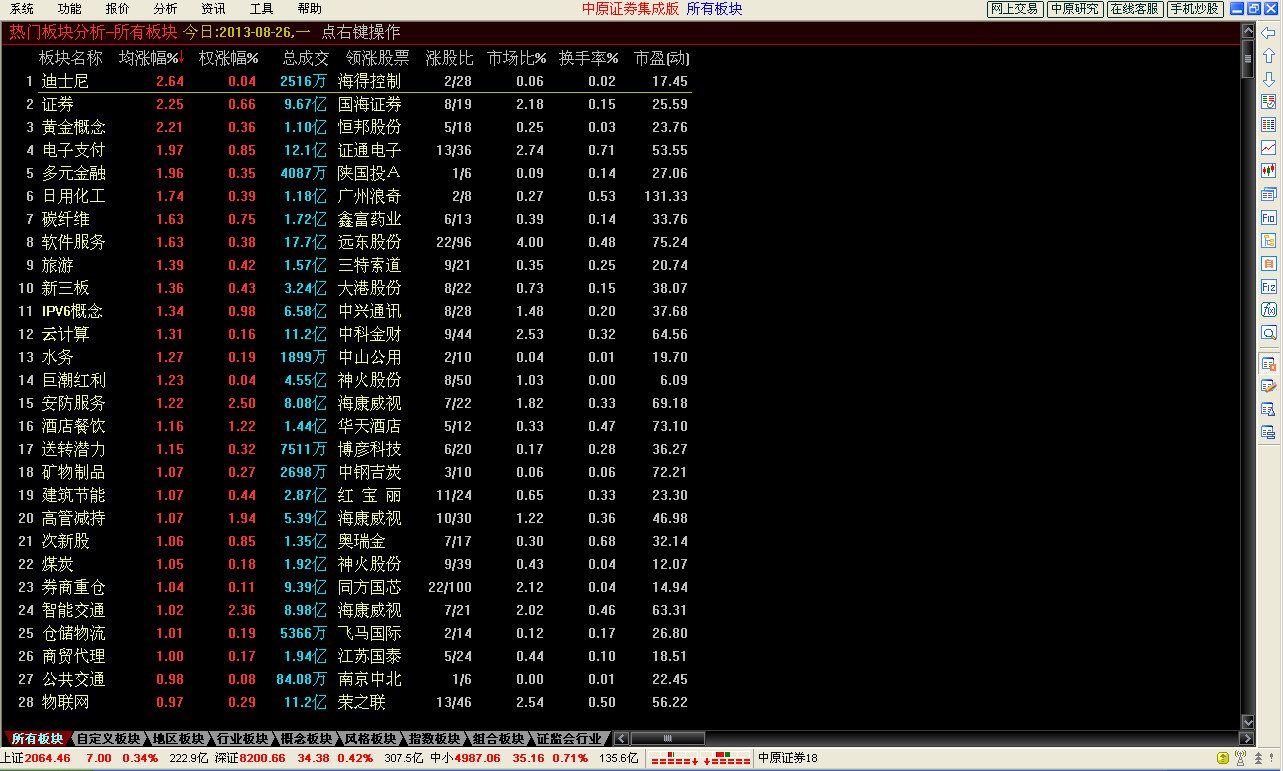Image resolution: width=1283 pixels, height=771 pixels.
Task: Click the double up arrow status icon
Action: [1258, 759]
